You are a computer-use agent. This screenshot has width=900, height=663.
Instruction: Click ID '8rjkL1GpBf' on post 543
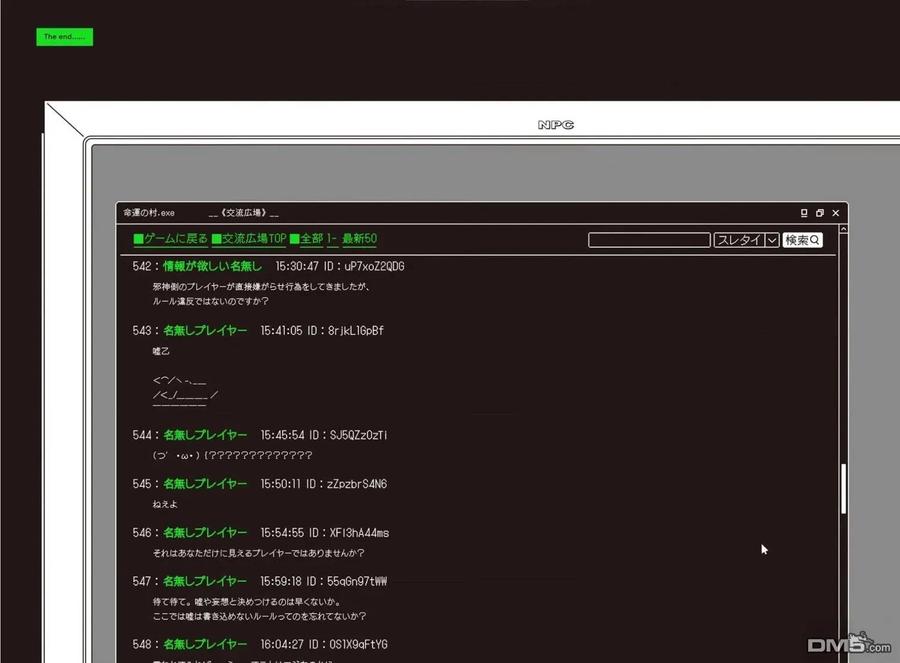pyautogui.click(x=356, y=331)
